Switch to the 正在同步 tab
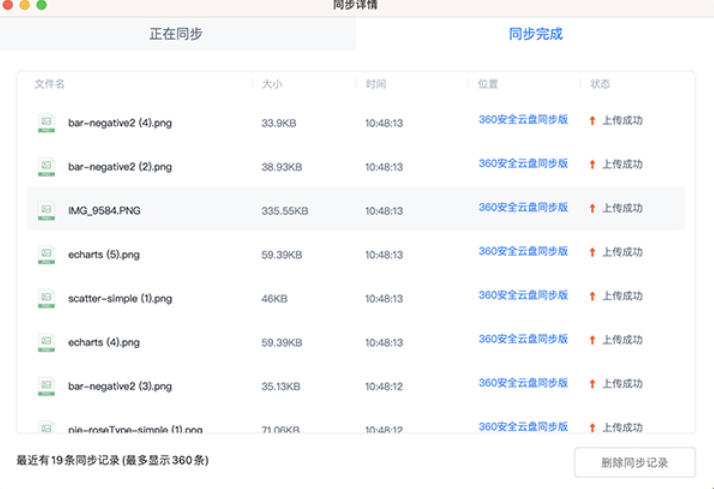Image resolution: width=714 pixels, height=489 pixels. point(176,34)
